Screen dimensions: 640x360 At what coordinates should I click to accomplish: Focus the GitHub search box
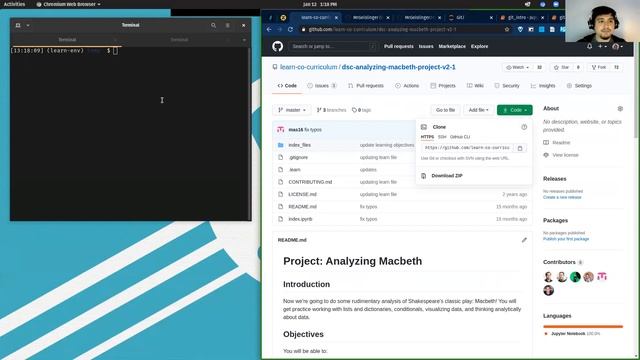(333, 47)
